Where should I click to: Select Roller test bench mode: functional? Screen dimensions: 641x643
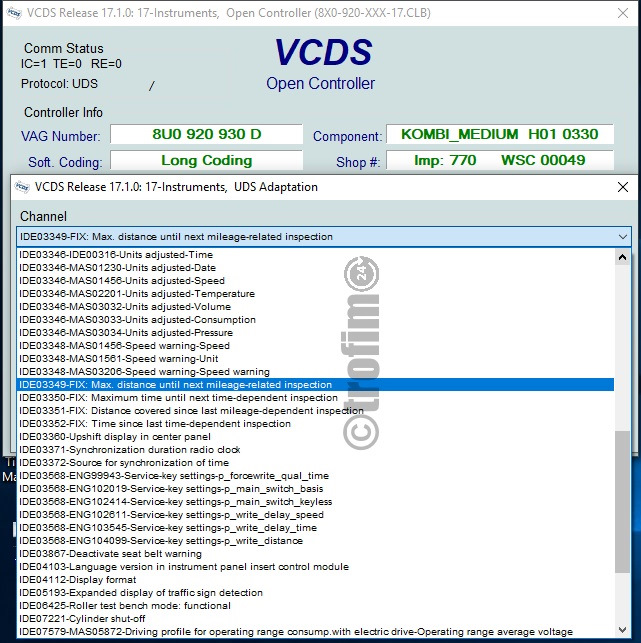[315, 606]
